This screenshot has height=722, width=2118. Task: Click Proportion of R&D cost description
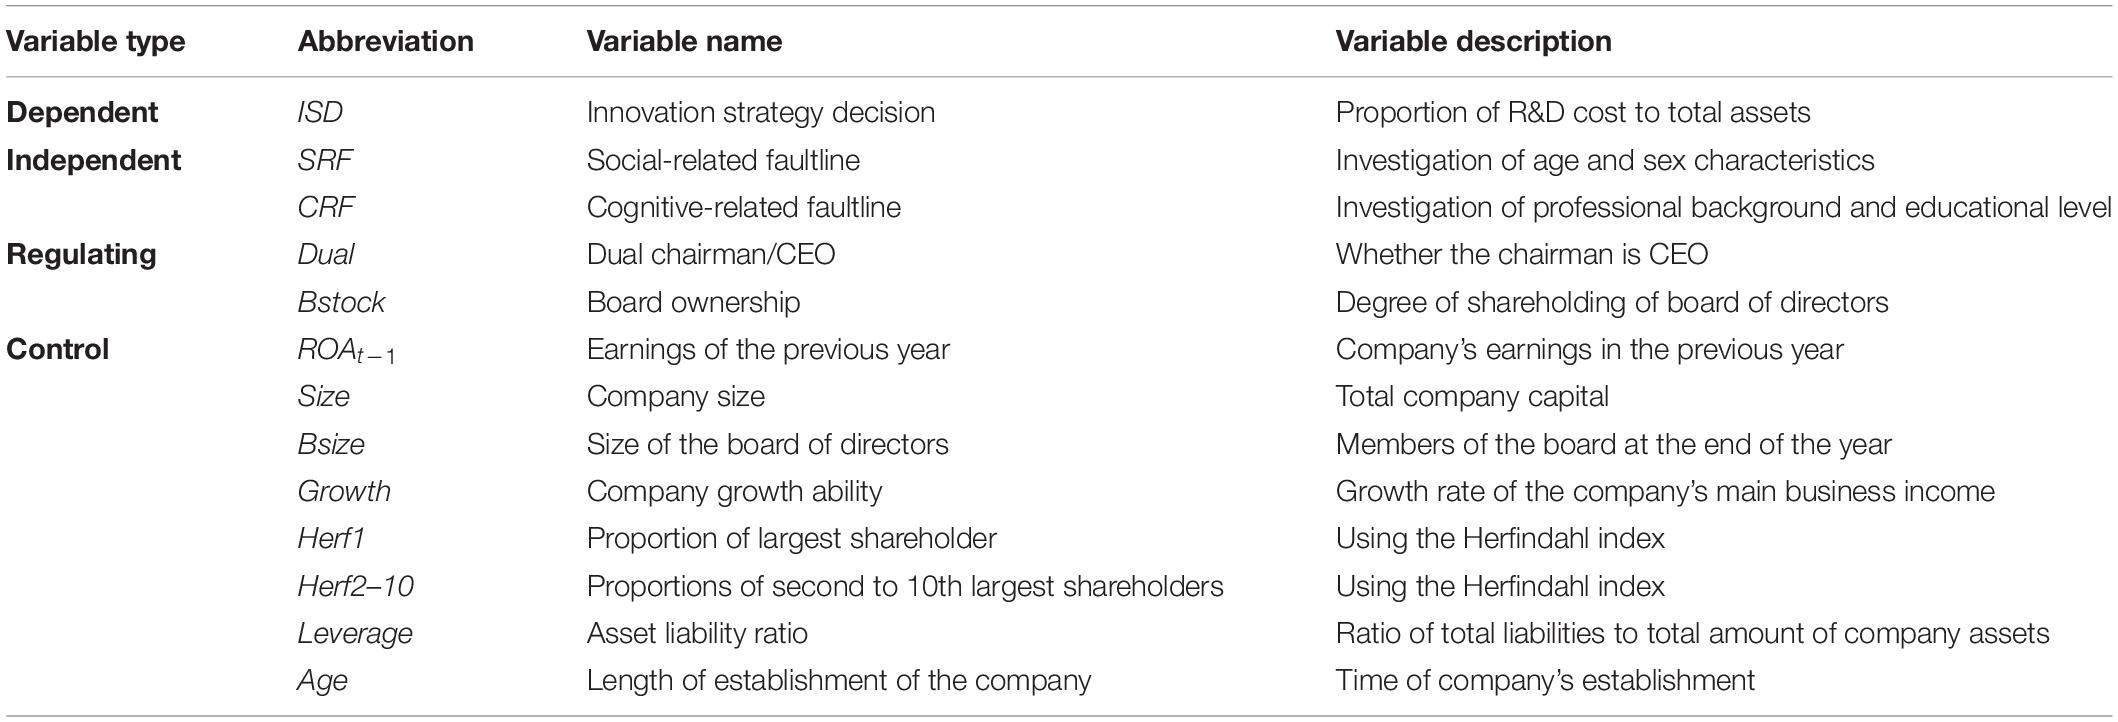[x=1573, y=112]
